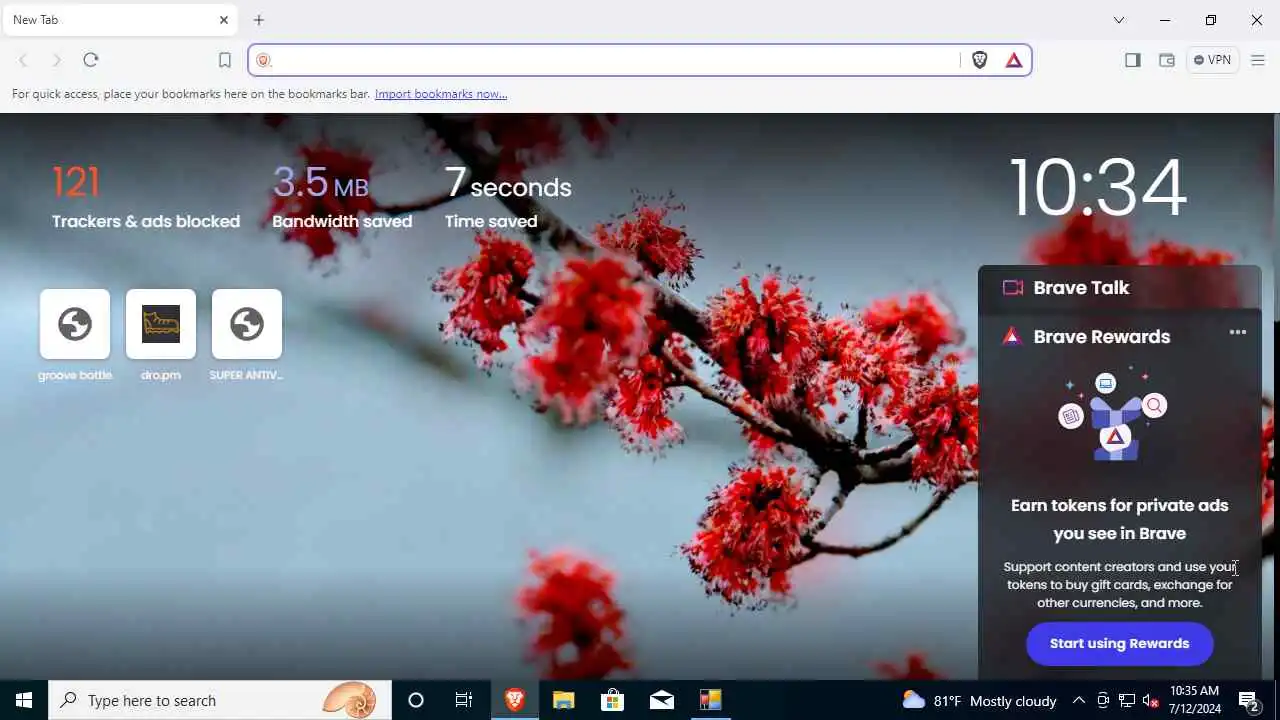Click the Meet Now tray icon
Screen dimensions: 1280x720
click(x=1103, y=701)
